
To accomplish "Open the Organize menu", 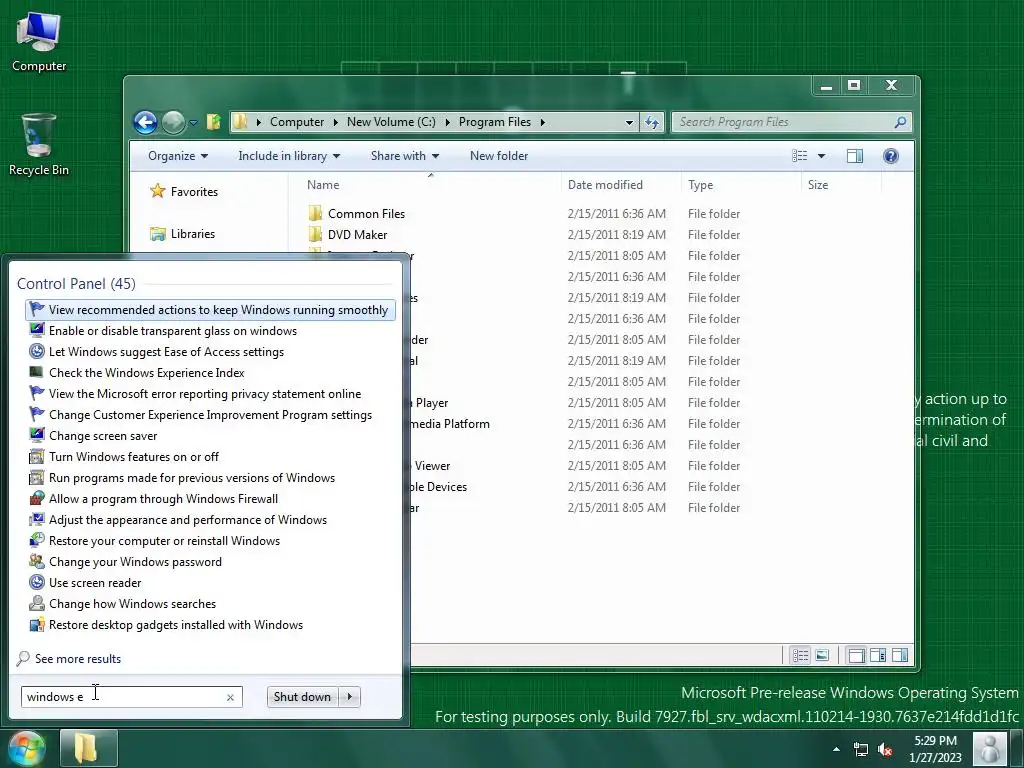I will click(x=178, y=156).
